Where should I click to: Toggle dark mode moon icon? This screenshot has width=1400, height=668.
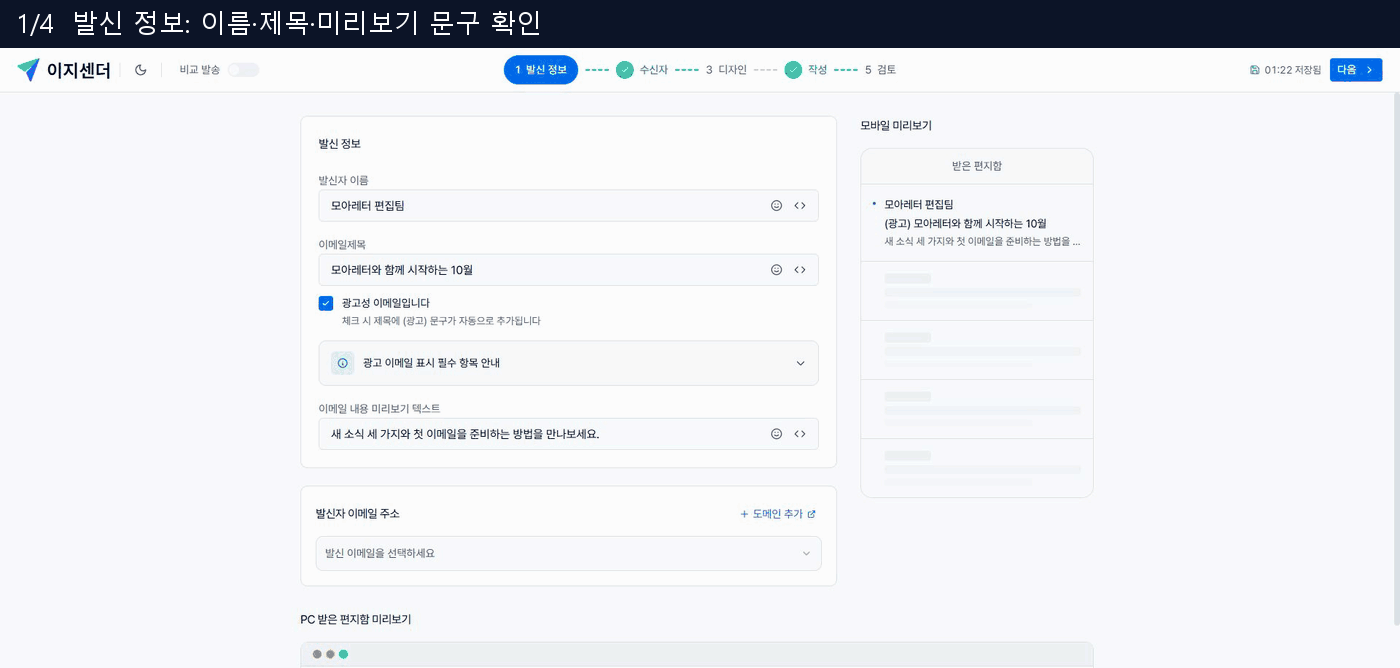pos(141,70)
